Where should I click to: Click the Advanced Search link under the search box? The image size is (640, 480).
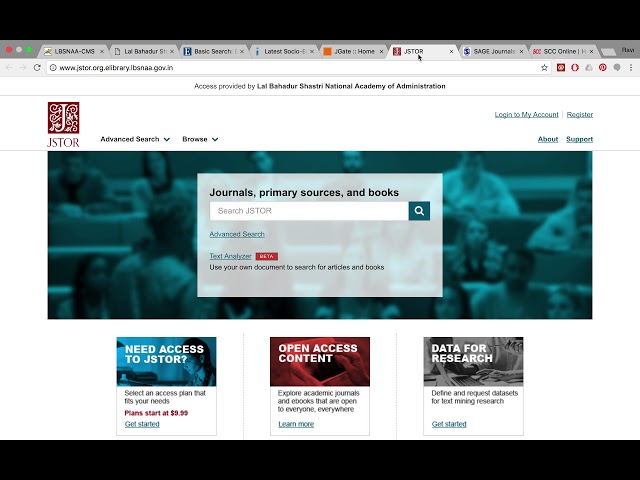click(237, 234)
